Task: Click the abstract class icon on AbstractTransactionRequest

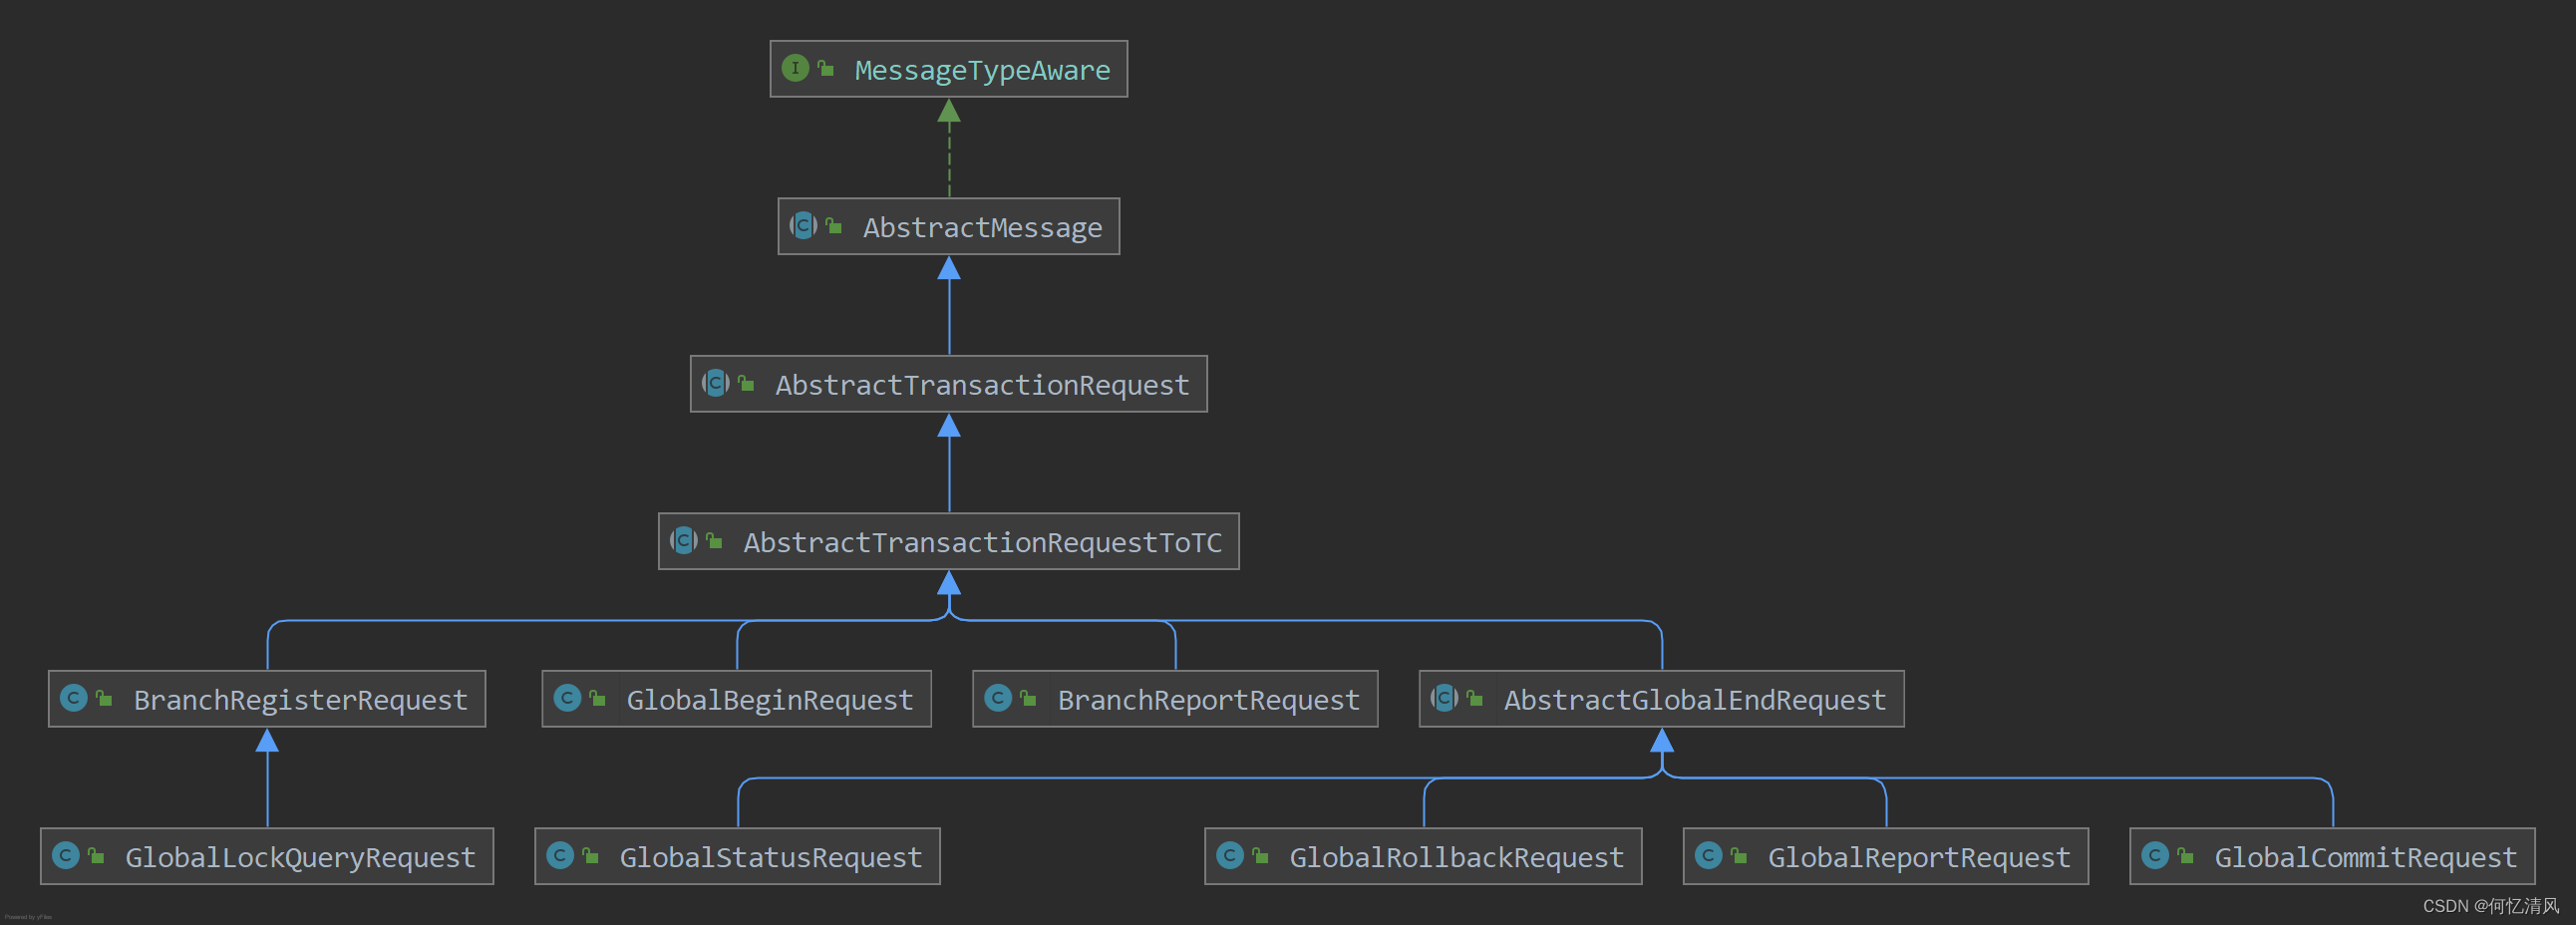Action: click(715, 383)
